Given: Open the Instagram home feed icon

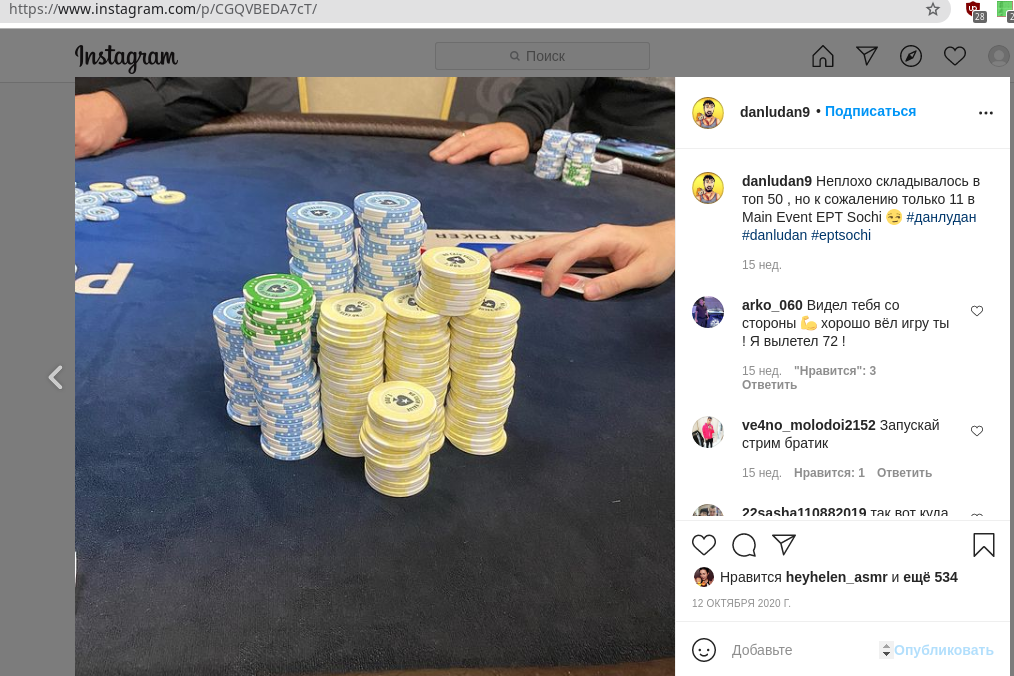Looking at the screenshot, I should [x=823, y=56].
